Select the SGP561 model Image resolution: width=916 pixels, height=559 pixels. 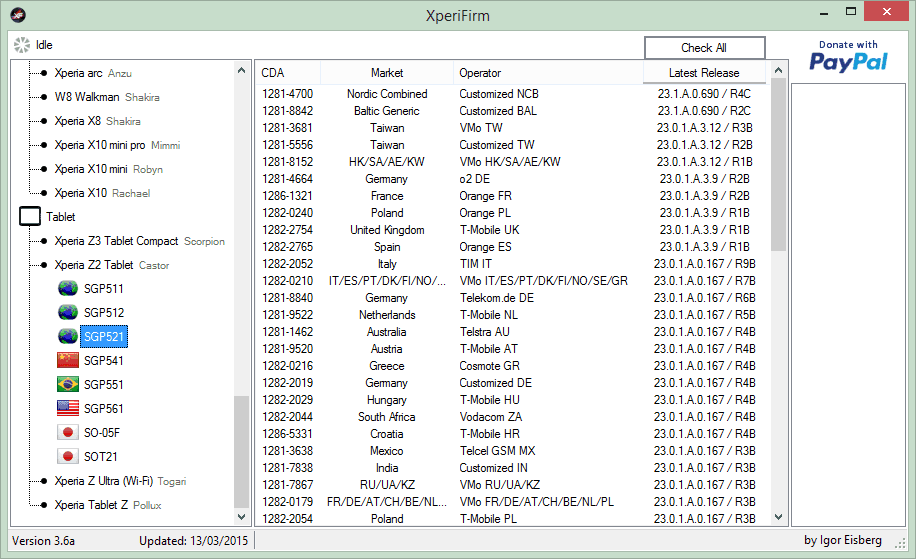103,408
